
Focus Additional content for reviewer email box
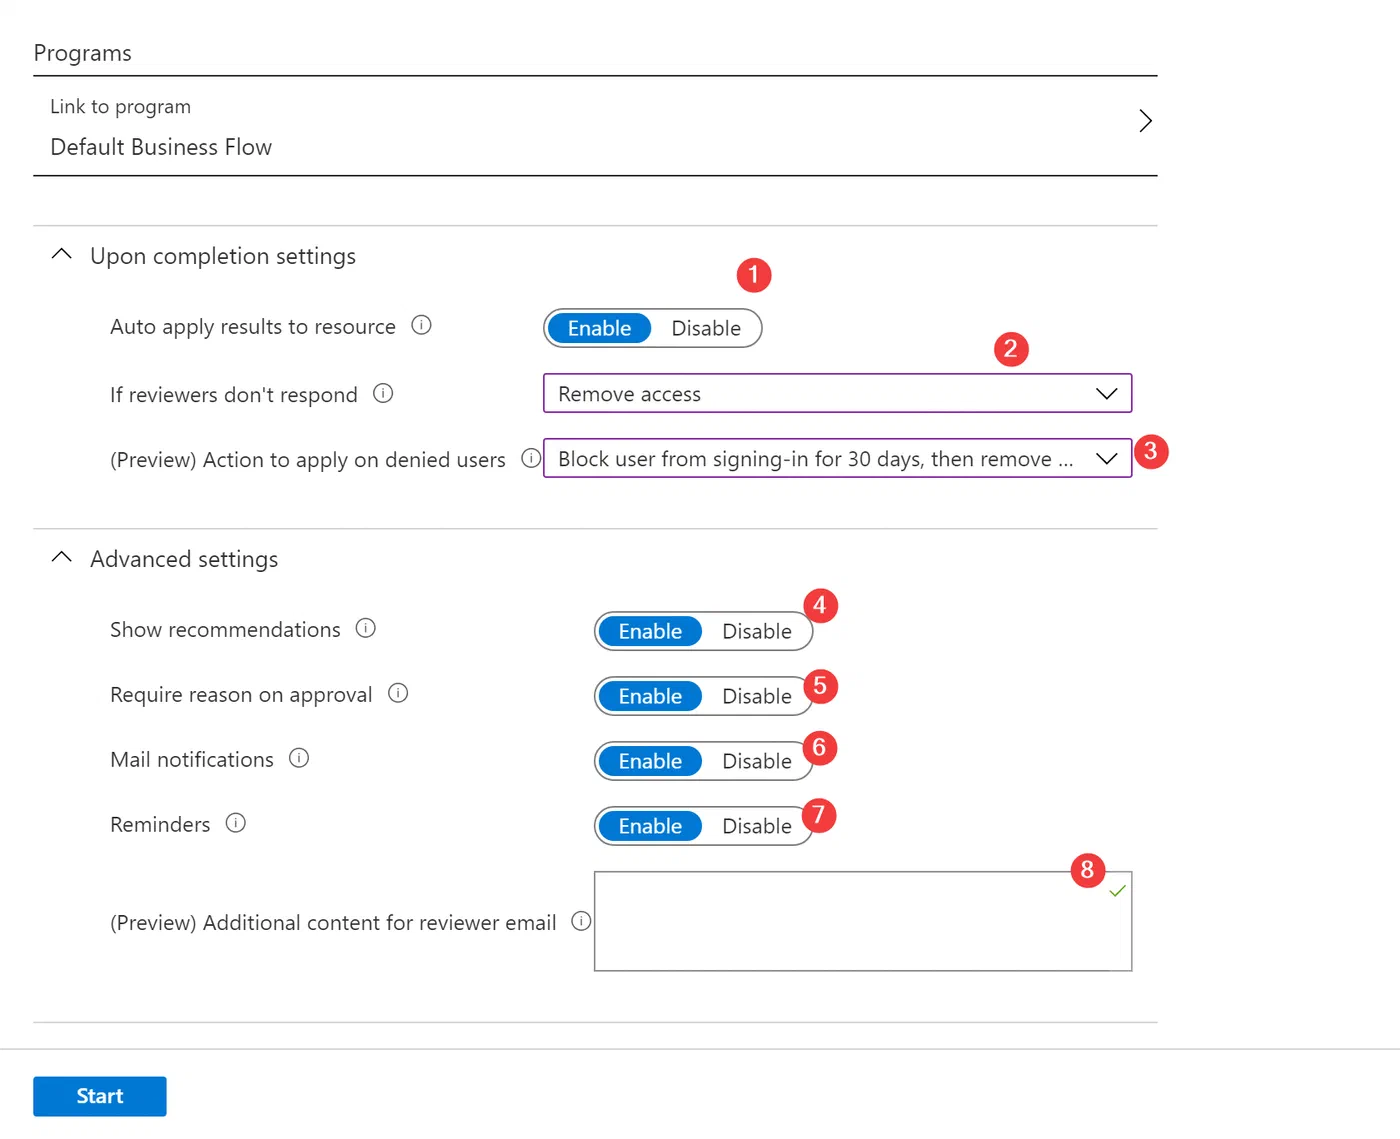863,921
